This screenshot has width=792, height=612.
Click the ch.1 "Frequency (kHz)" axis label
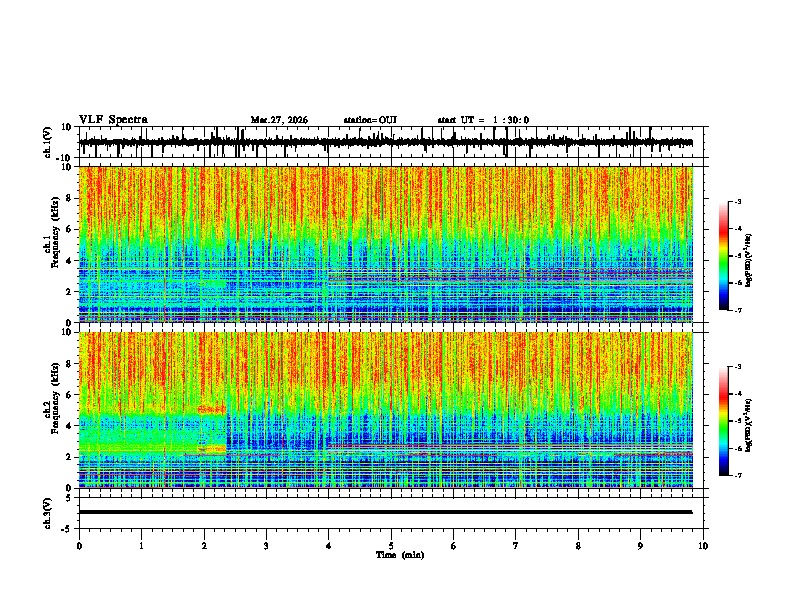coord(55,232)
